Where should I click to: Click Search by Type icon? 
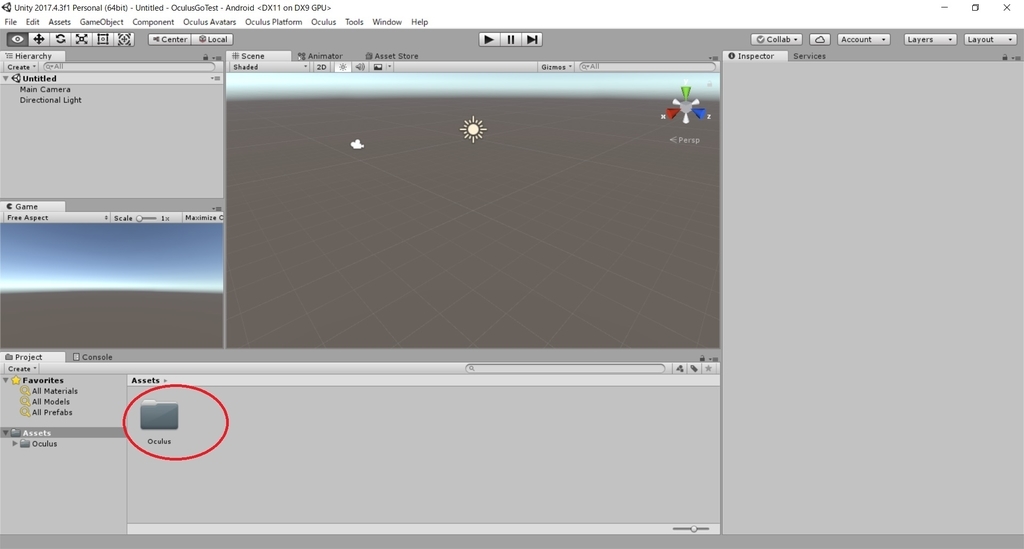point(680,368)
